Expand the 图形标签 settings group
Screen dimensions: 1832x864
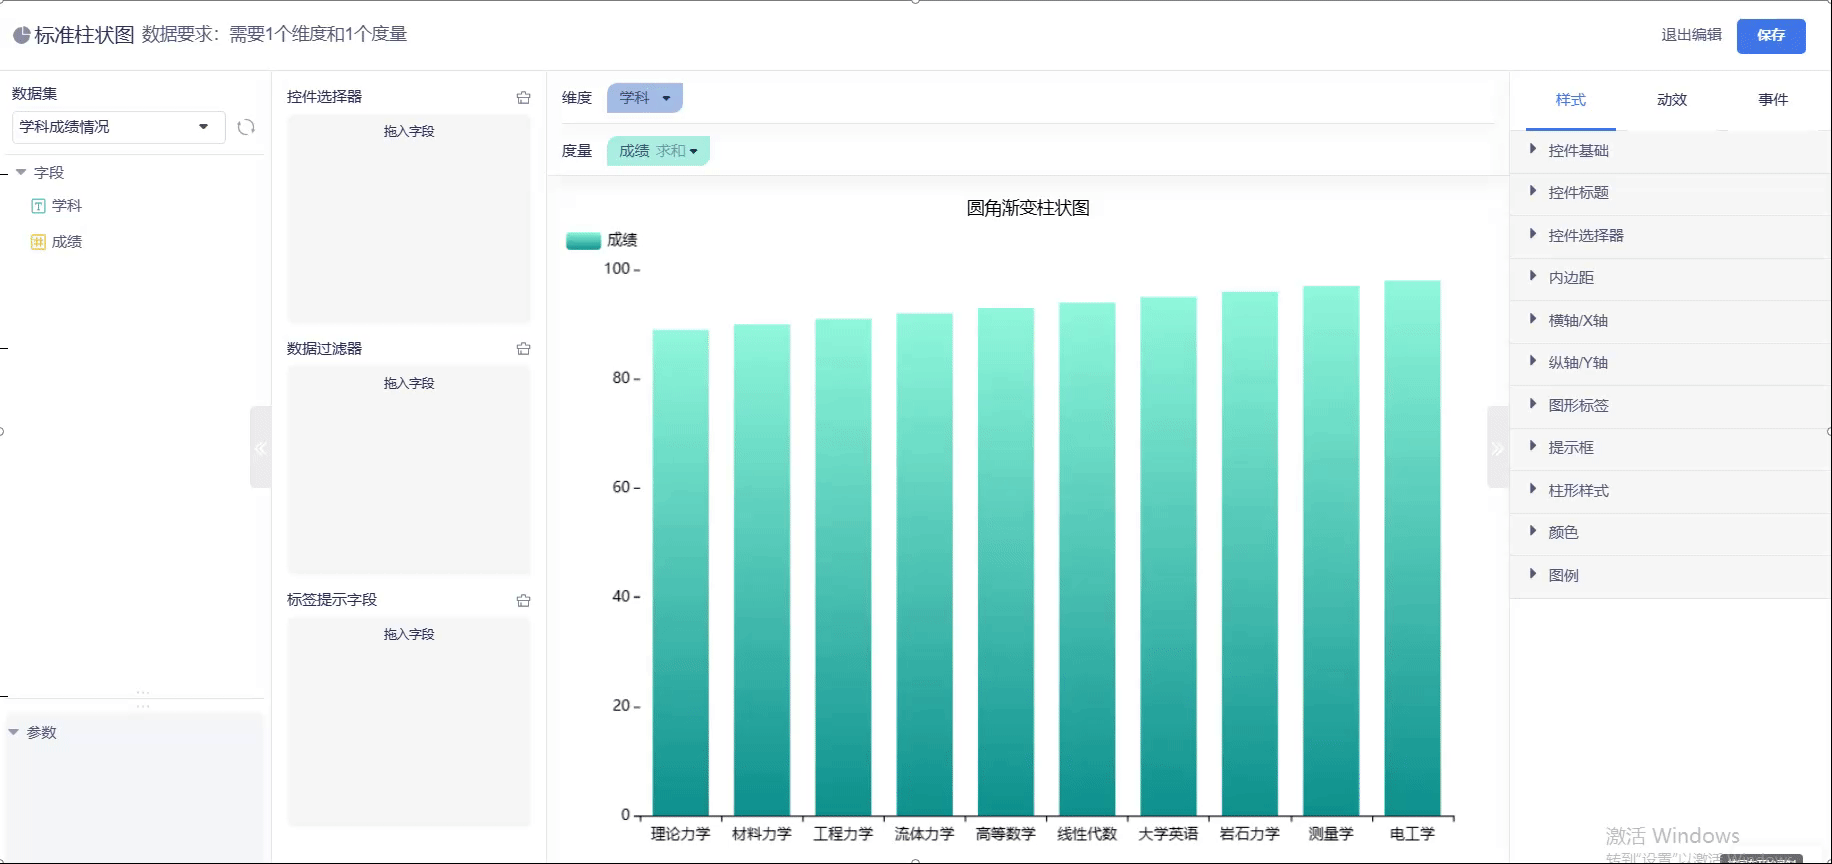1670,406
